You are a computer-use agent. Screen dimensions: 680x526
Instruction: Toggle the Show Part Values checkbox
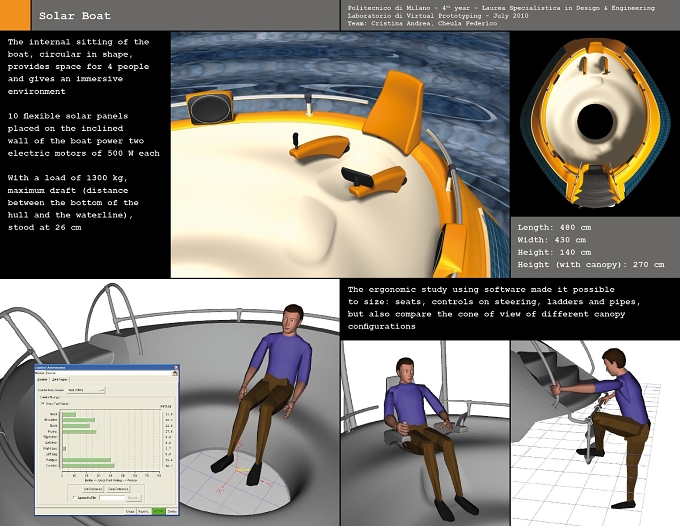[x=42, y=403]
